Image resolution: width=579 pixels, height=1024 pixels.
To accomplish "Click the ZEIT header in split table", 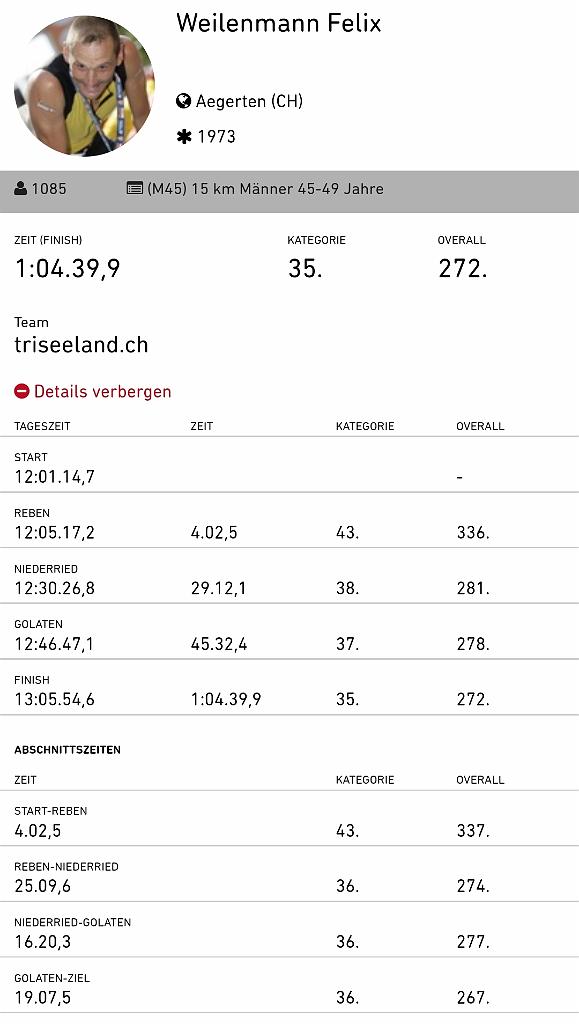I will [202, 426].
